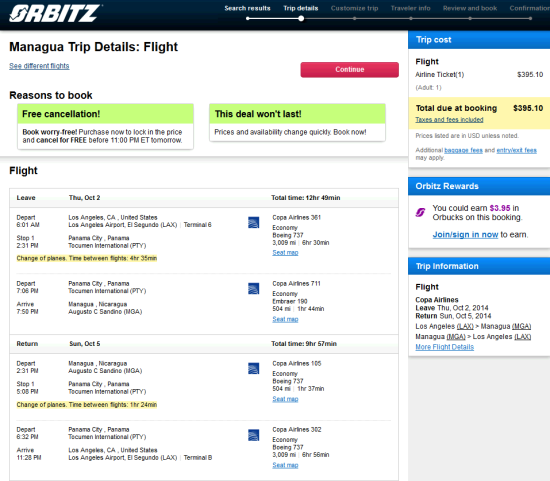550x481 pixels.
Task: View Seat map for Copa 105
Action: coord(286,399)
